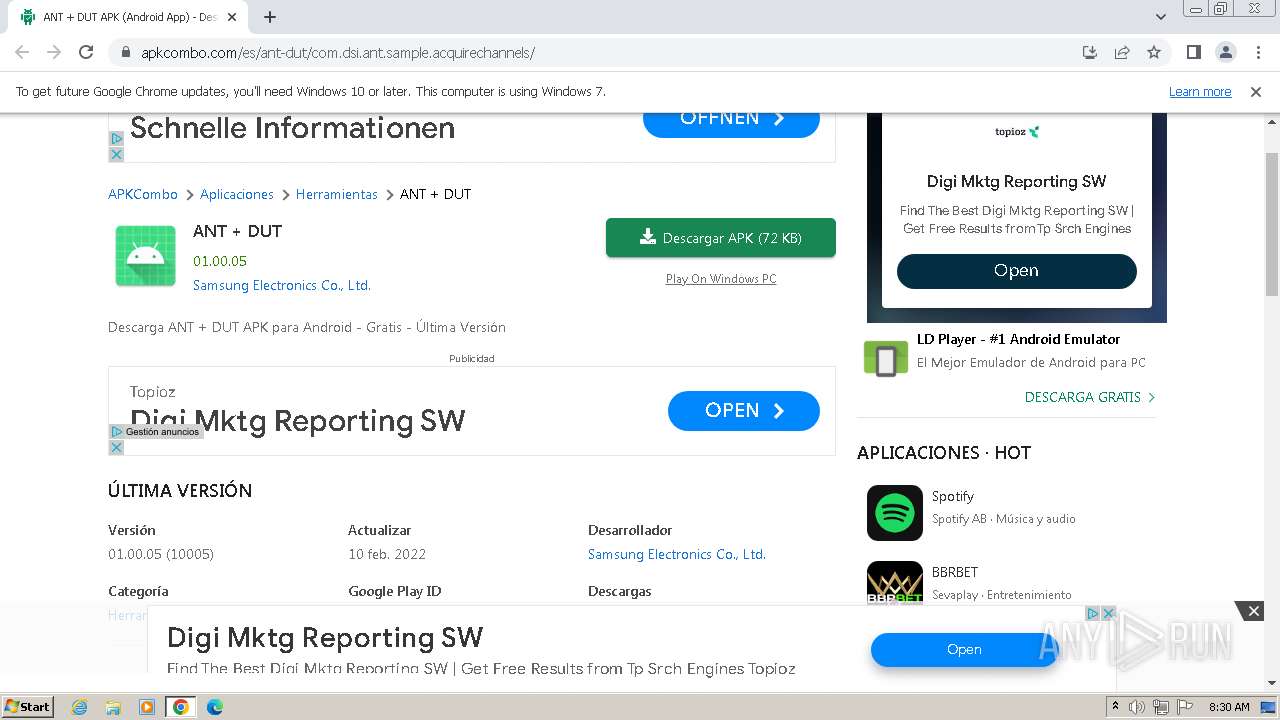Open LD Player - #1 Android Emulator
The width and height of the screenshot is (1280, 720).
click(1018, 339)
